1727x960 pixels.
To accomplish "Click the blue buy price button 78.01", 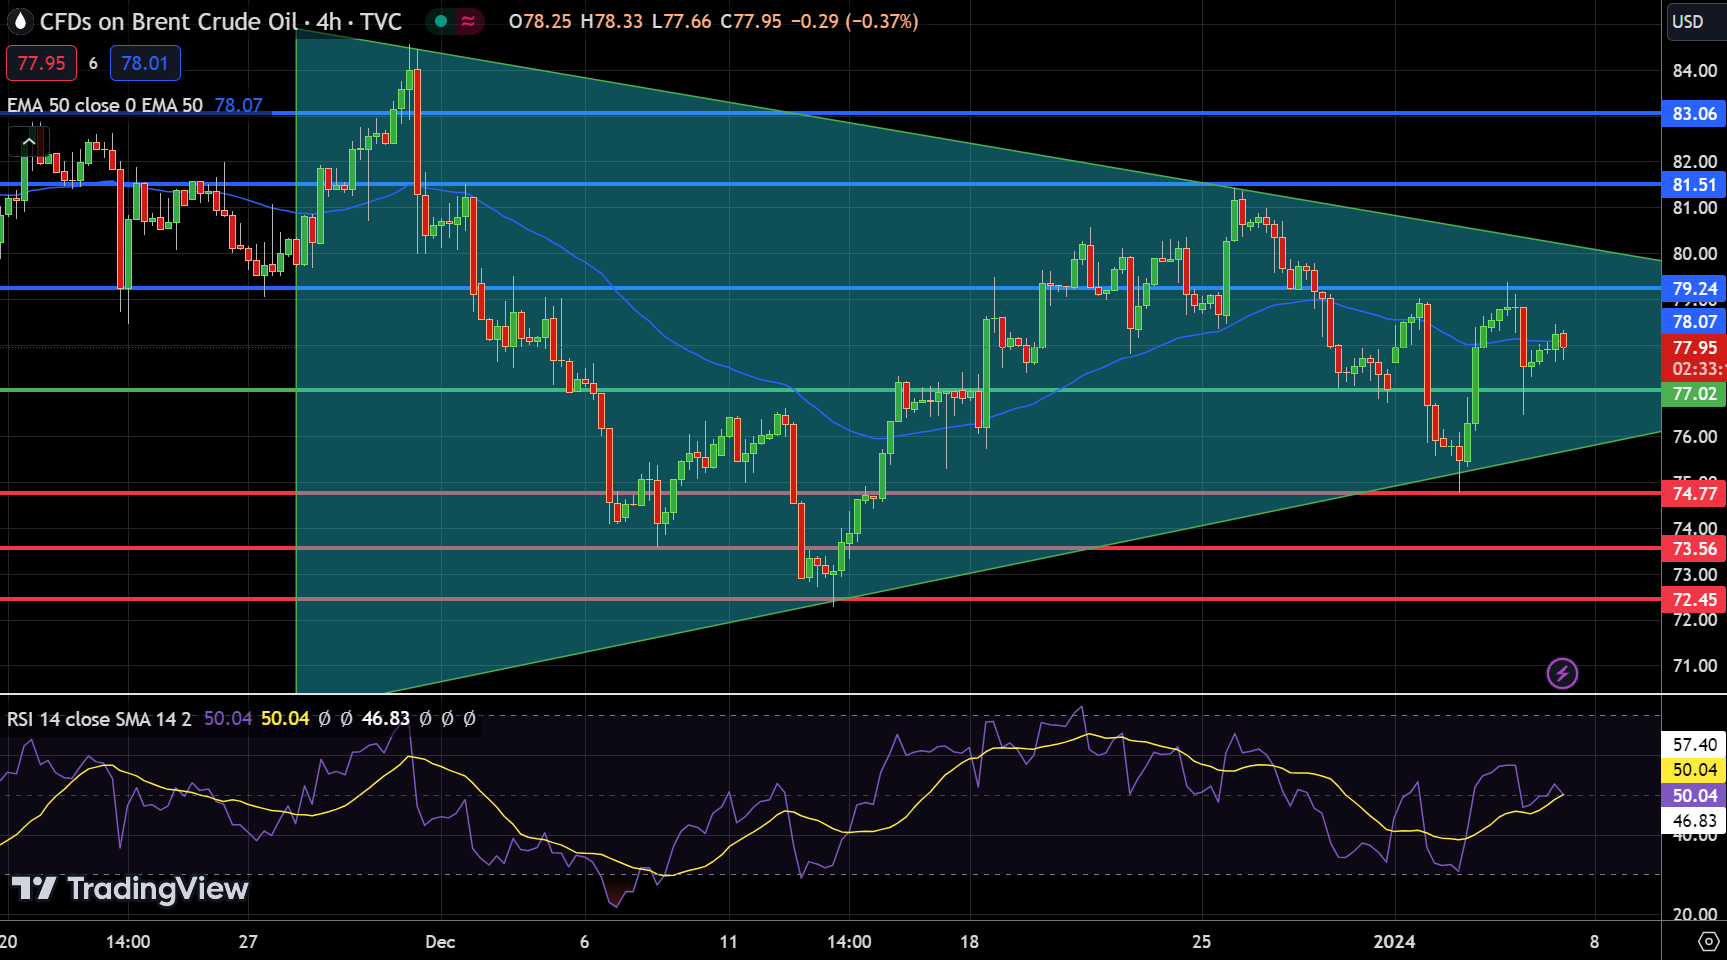I will click(145, 63).
